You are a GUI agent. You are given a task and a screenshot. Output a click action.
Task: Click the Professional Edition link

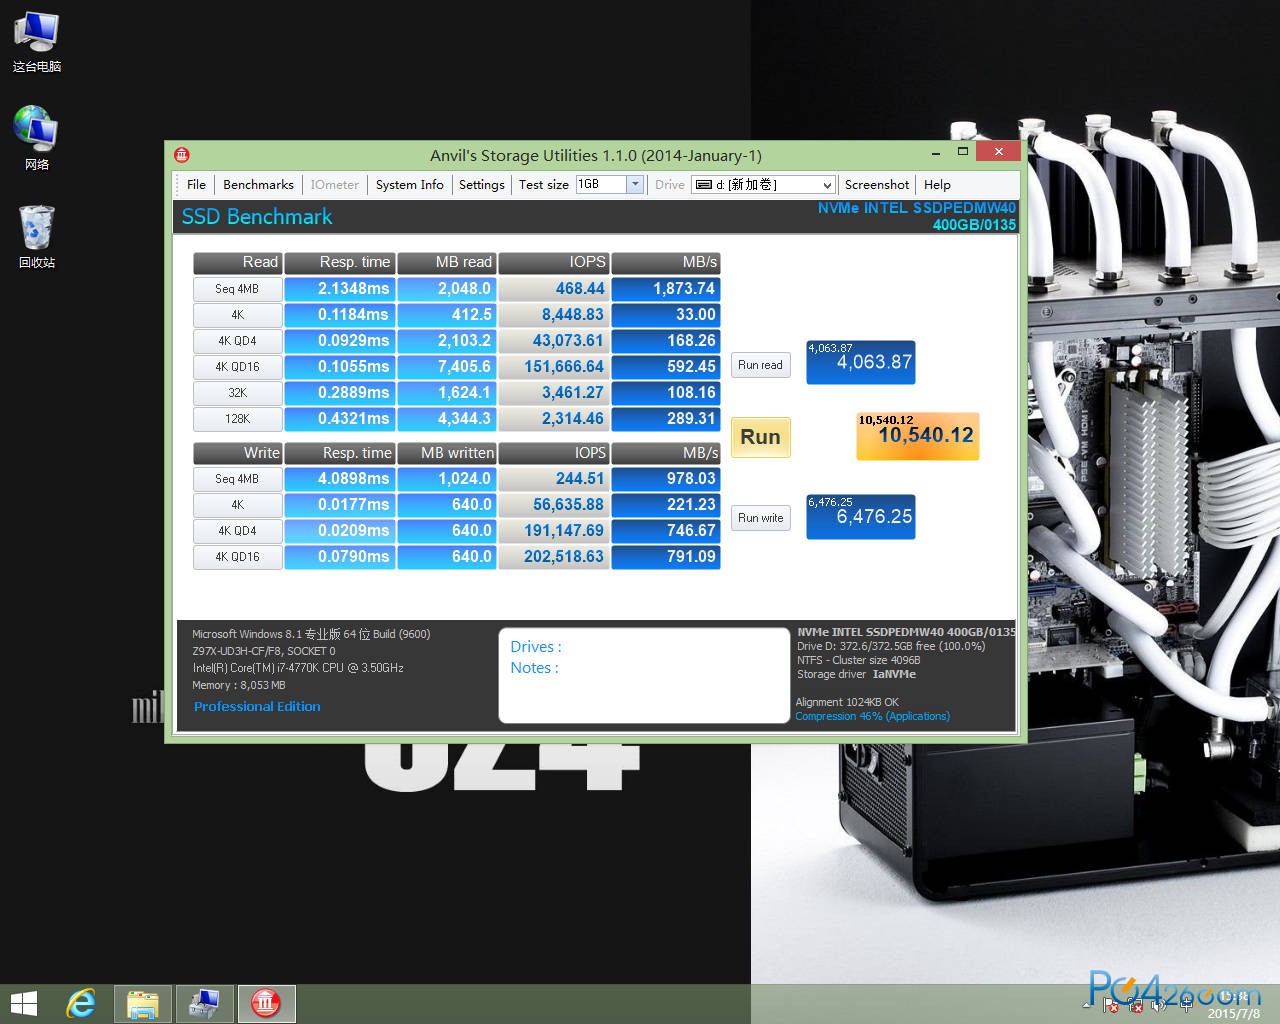[257, 706]
